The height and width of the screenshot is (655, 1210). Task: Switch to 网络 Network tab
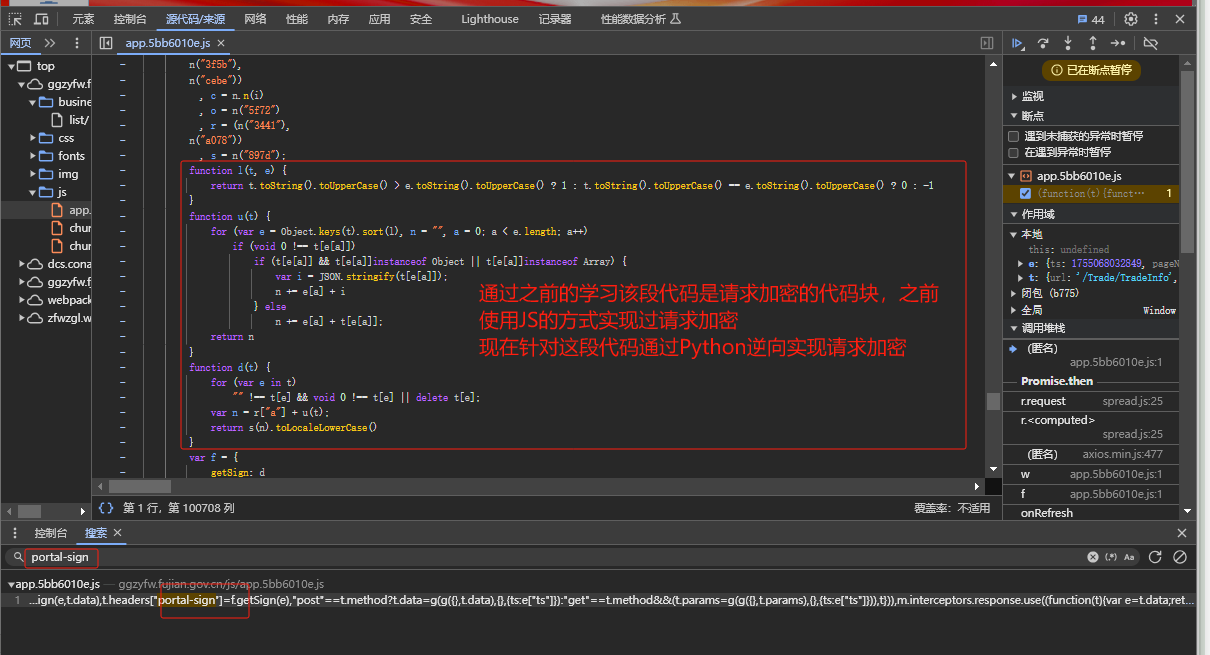(256, 19)
